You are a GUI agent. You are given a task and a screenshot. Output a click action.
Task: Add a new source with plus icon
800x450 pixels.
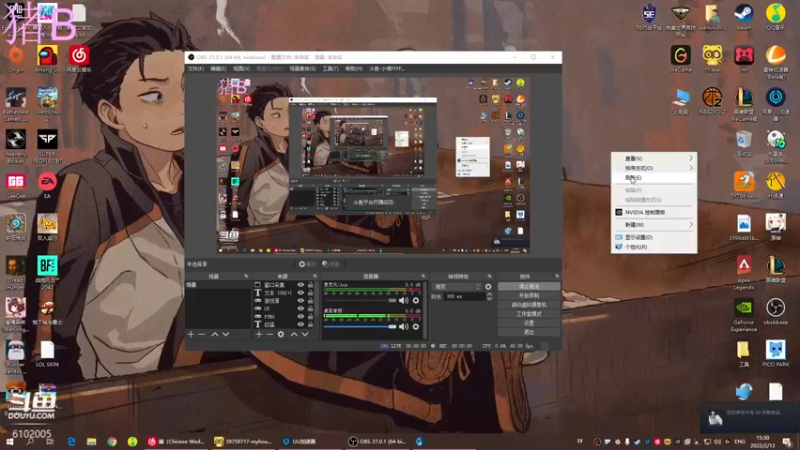pos(259,334)
